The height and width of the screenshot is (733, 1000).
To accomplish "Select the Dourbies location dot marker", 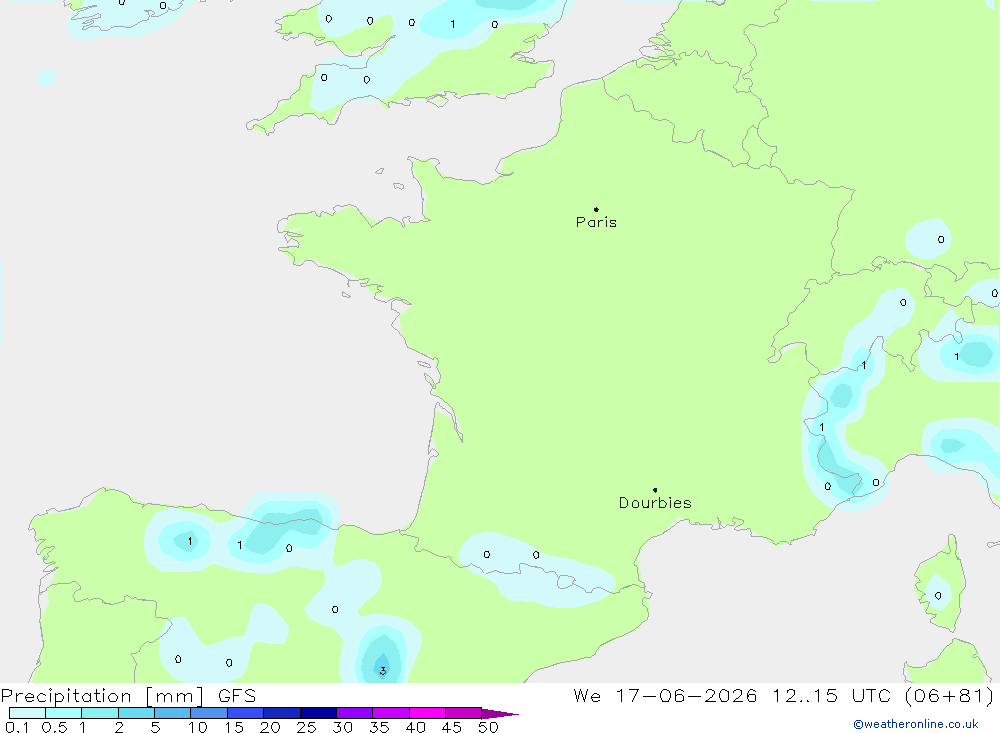I will coord(655,490).
